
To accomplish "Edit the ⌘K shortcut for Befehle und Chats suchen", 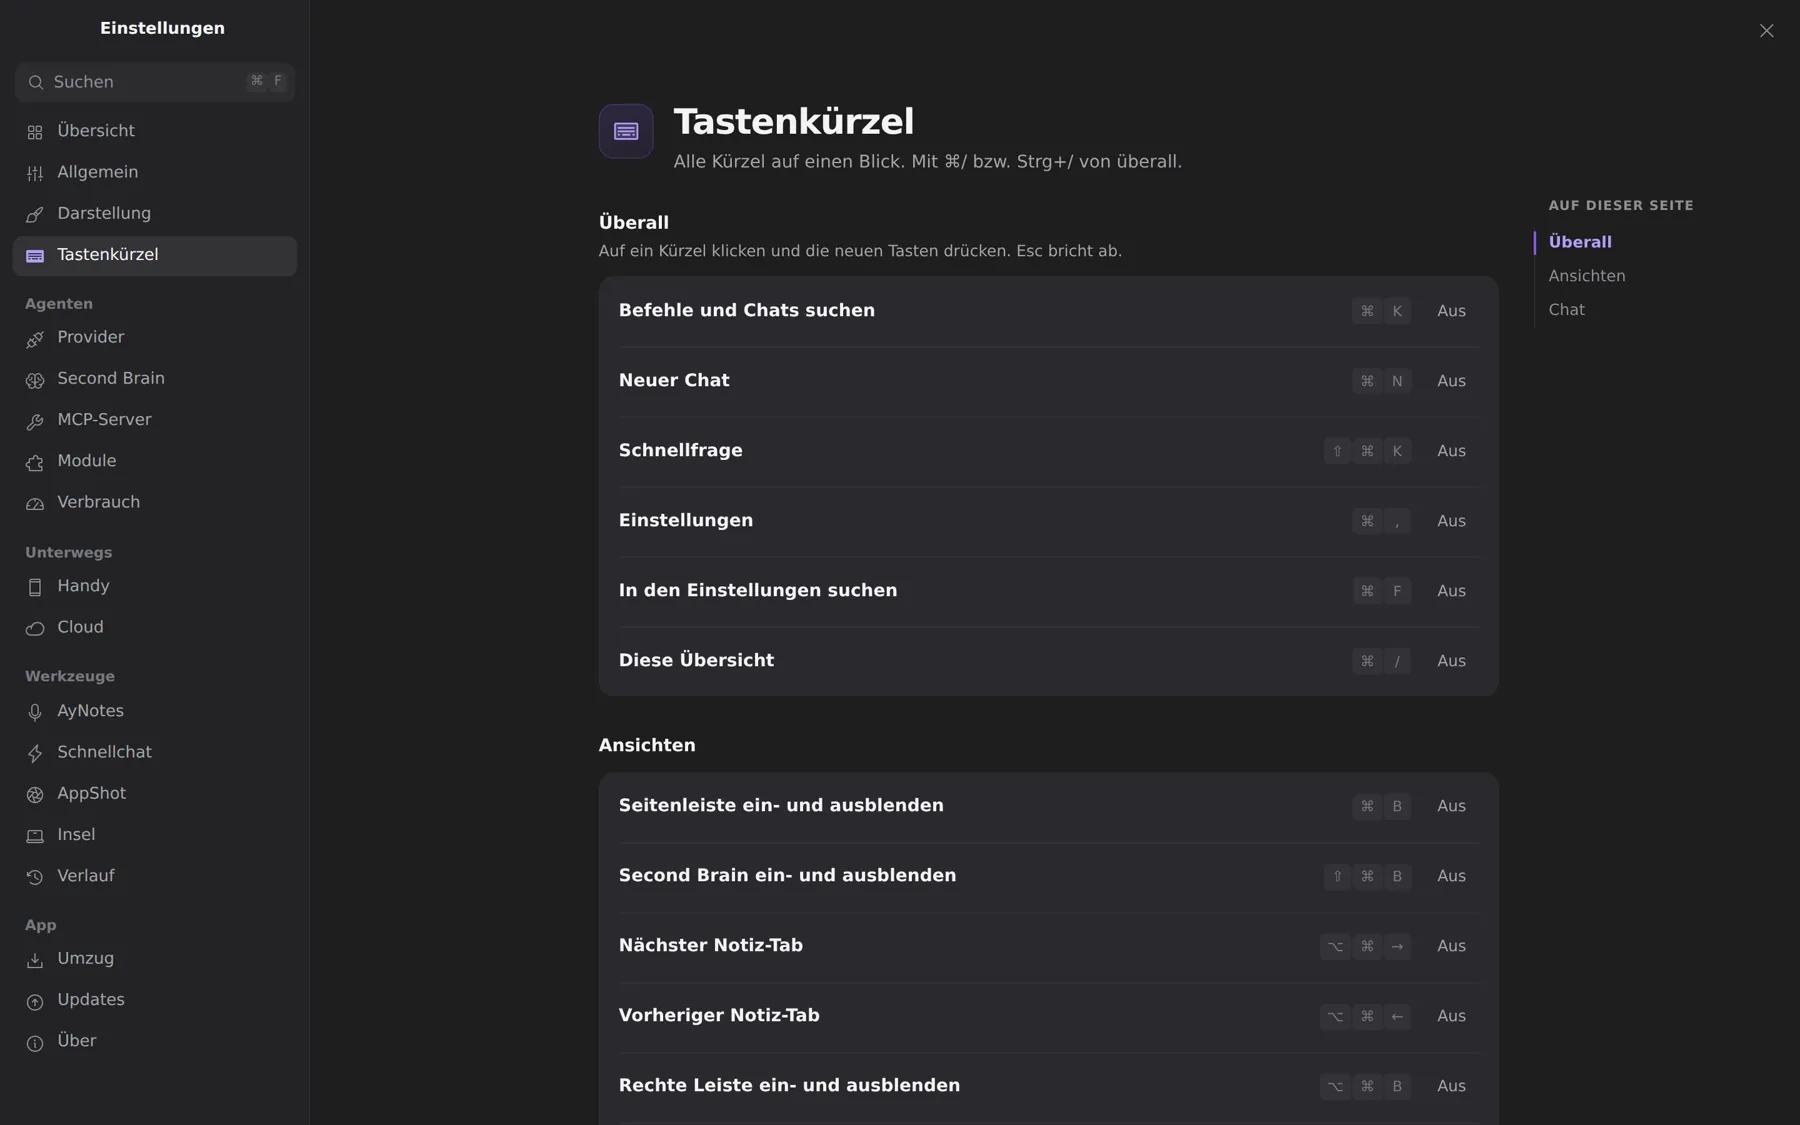I will tap(1381, 311).
